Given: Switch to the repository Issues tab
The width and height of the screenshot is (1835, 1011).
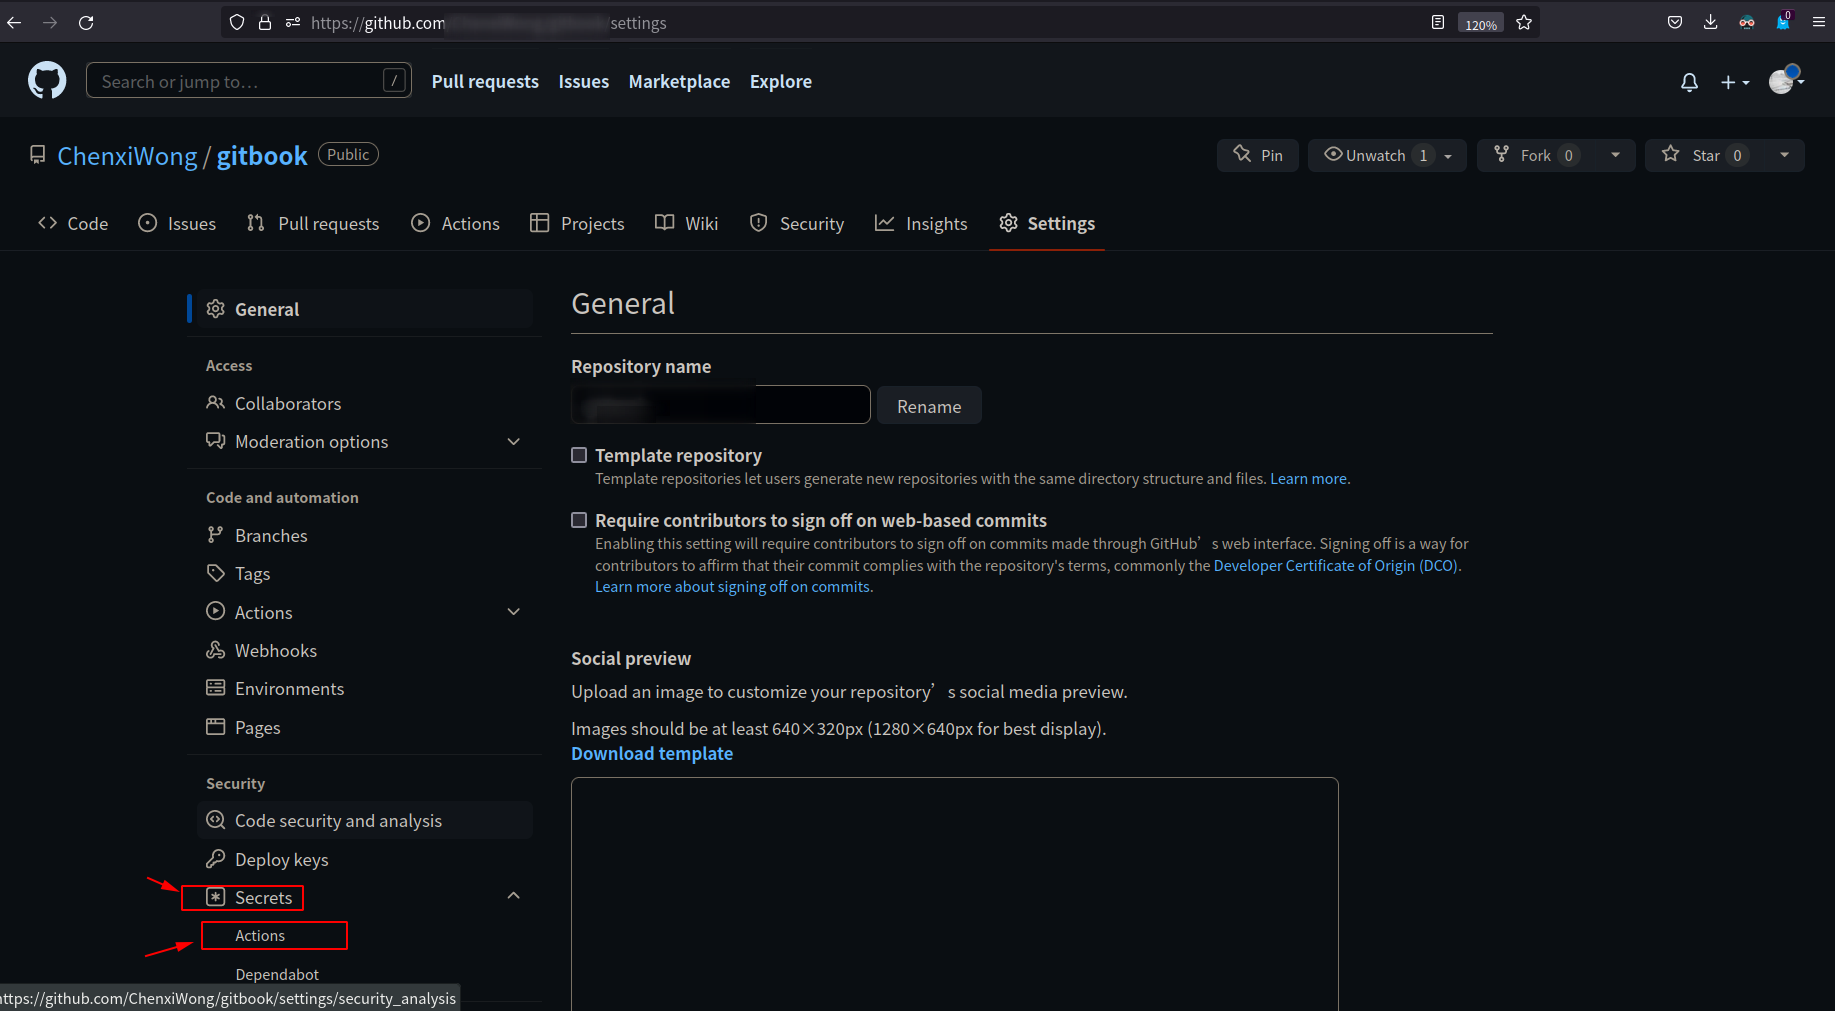Looking at the screenshot, I should point(177,223).
